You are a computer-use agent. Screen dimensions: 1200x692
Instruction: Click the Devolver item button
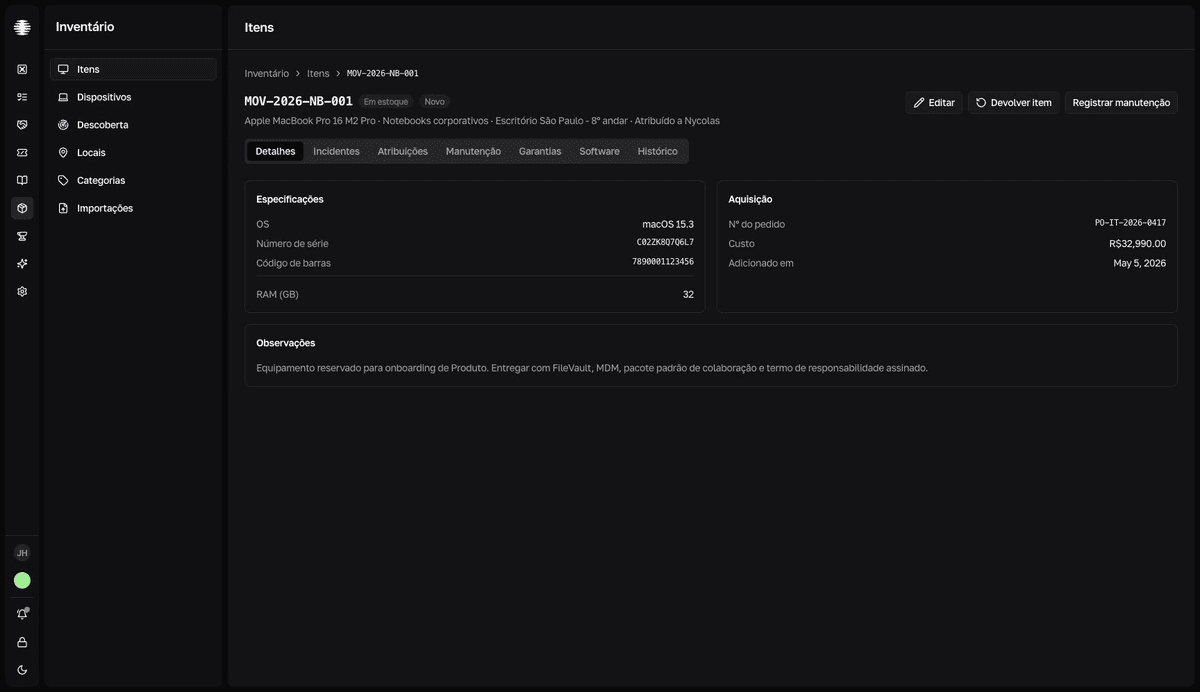click(x=1013, y=103)
